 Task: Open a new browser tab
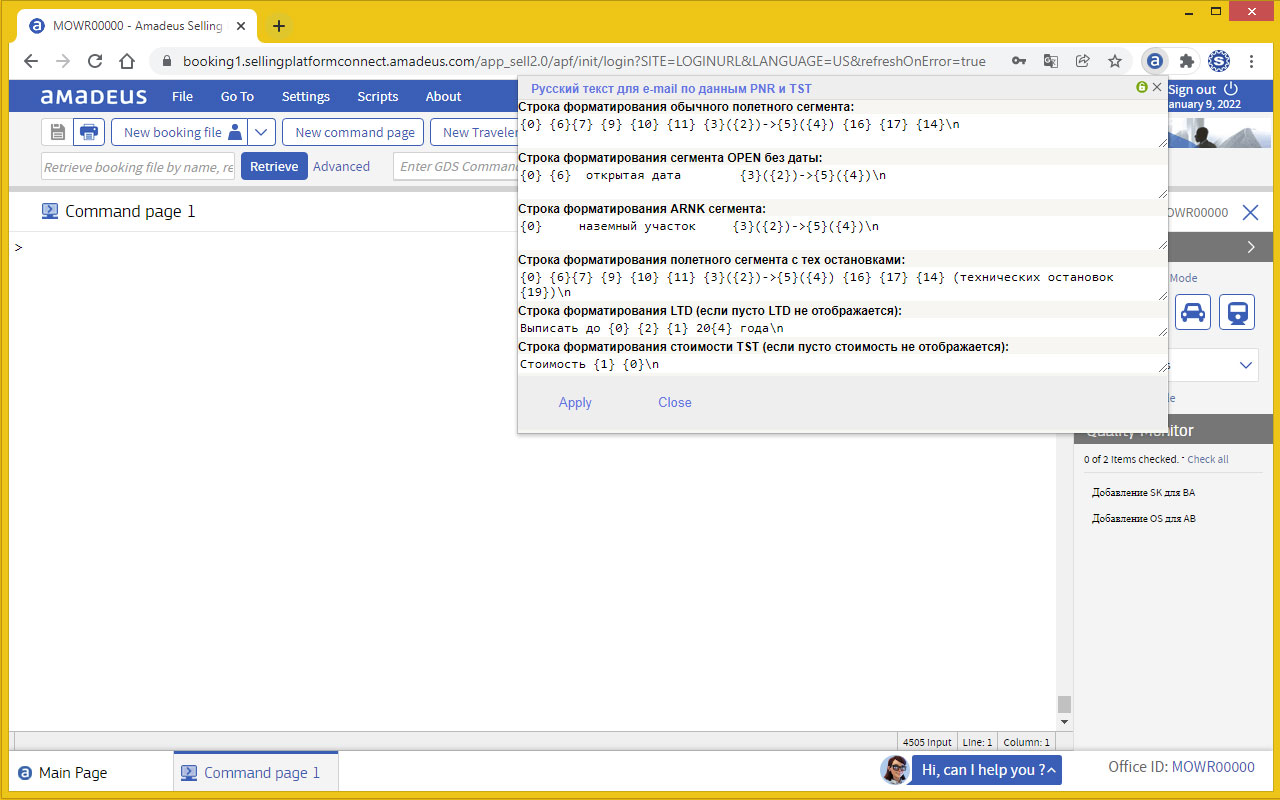pyautogui.click(x=279, y=26)
